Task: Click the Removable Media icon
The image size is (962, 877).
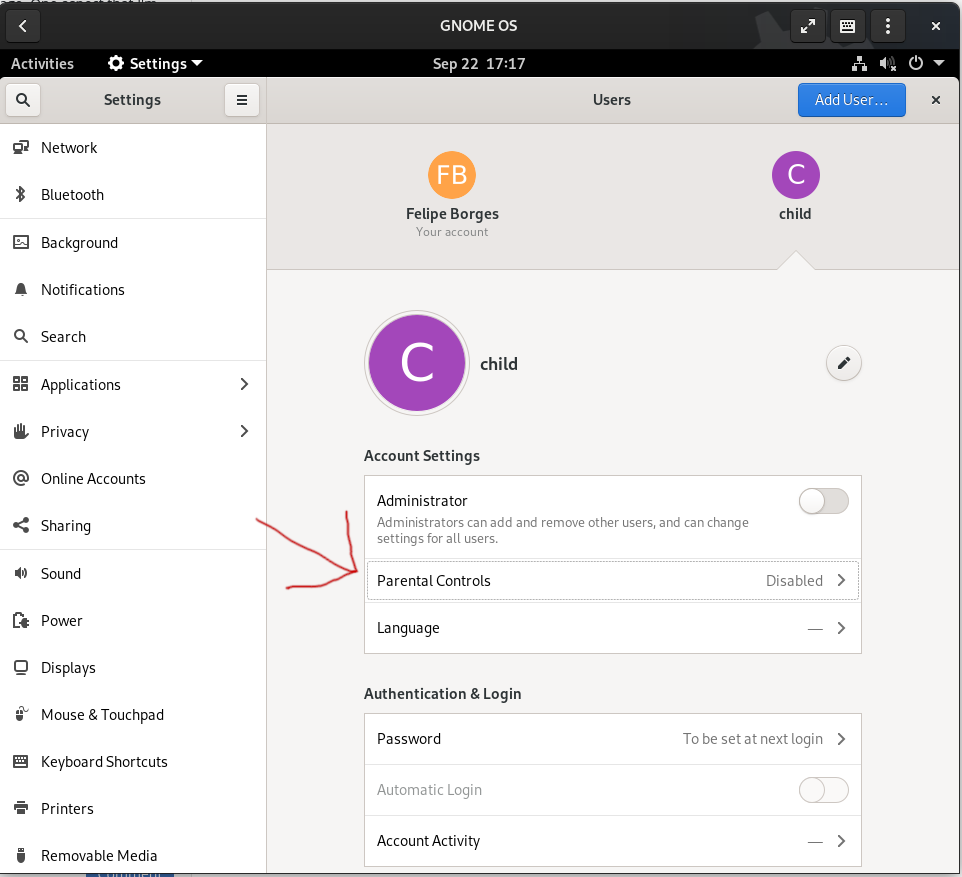Action: pyautogui.click(x=21, y=855)
